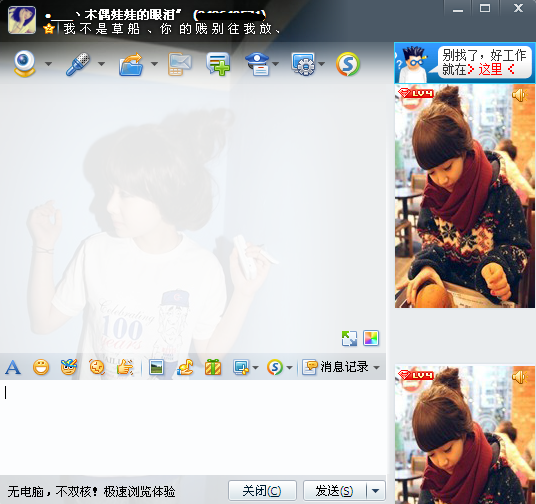Open the 极速浏览体验 promo link

click(x=139, y=492)
